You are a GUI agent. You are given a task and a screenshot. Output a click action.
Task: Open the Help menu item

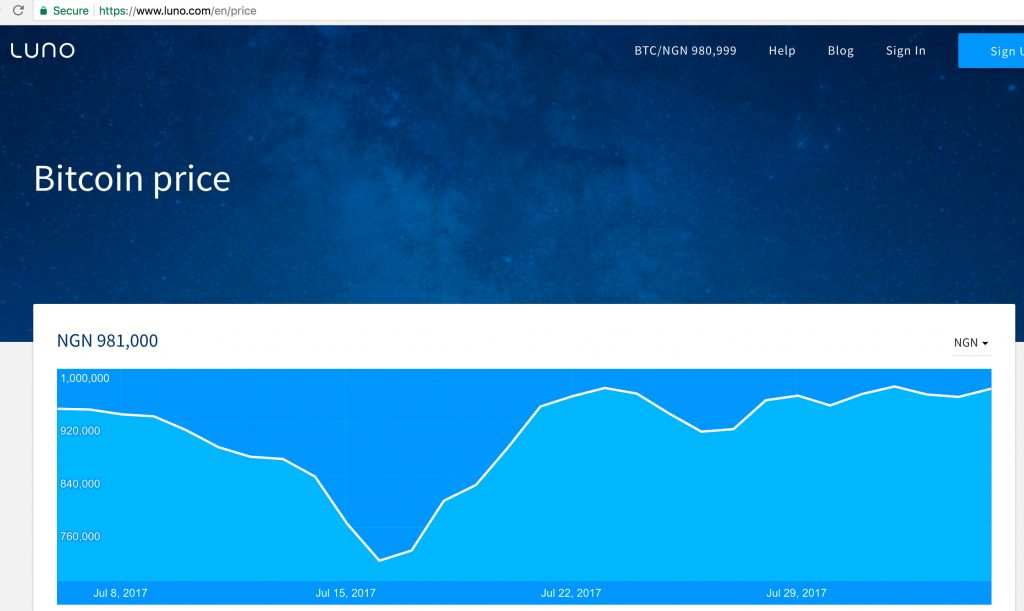point(782,50)
